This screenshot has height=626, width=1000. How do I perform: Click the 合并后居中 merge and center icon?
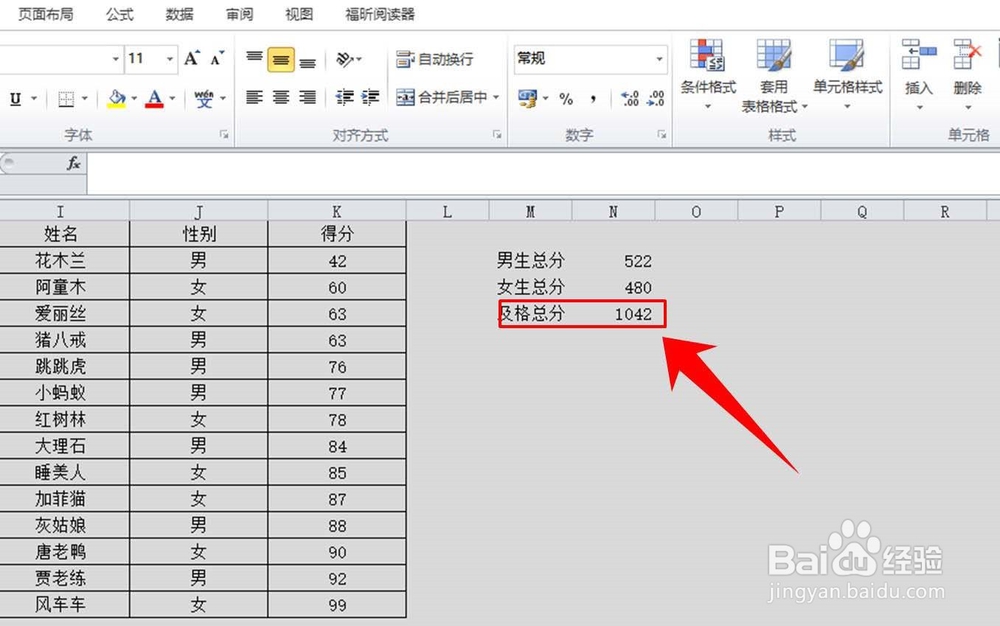[404, 97]
